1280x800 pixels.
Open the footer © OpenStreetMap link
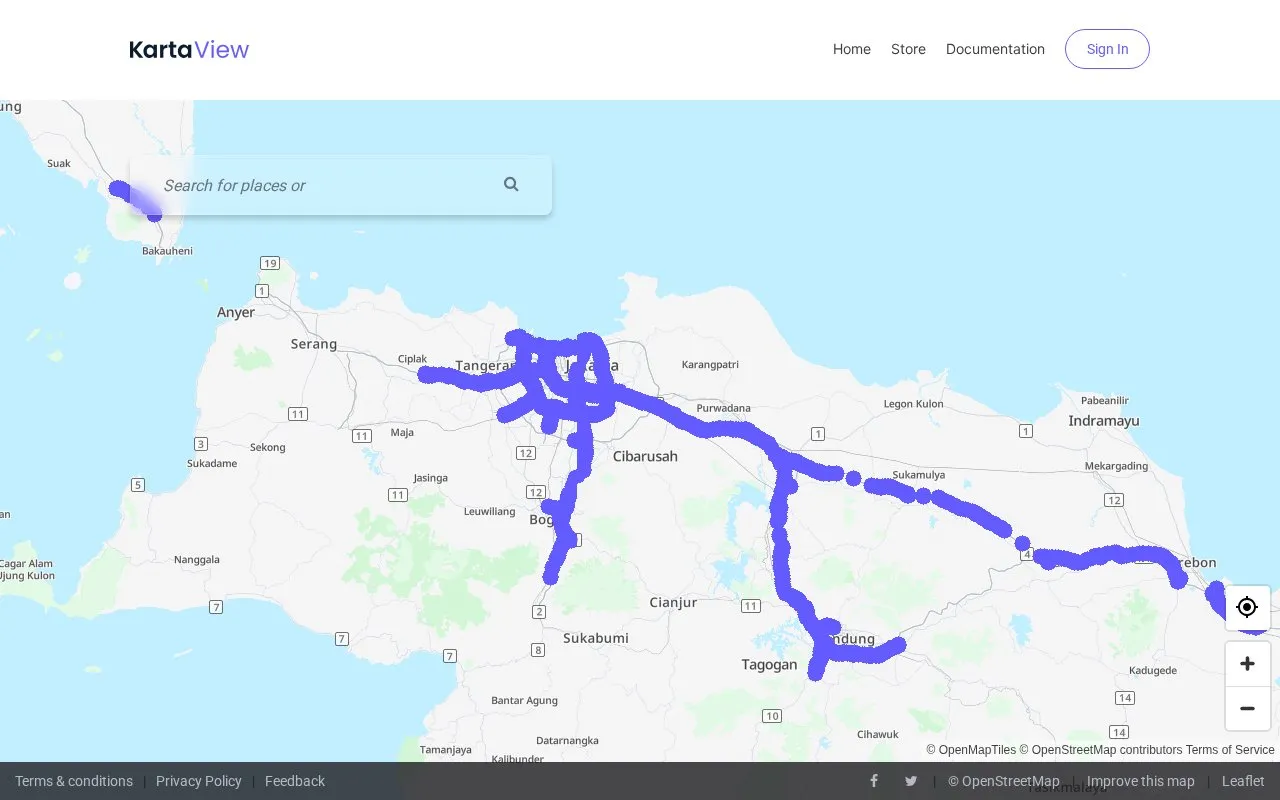tap(1004, 781)
